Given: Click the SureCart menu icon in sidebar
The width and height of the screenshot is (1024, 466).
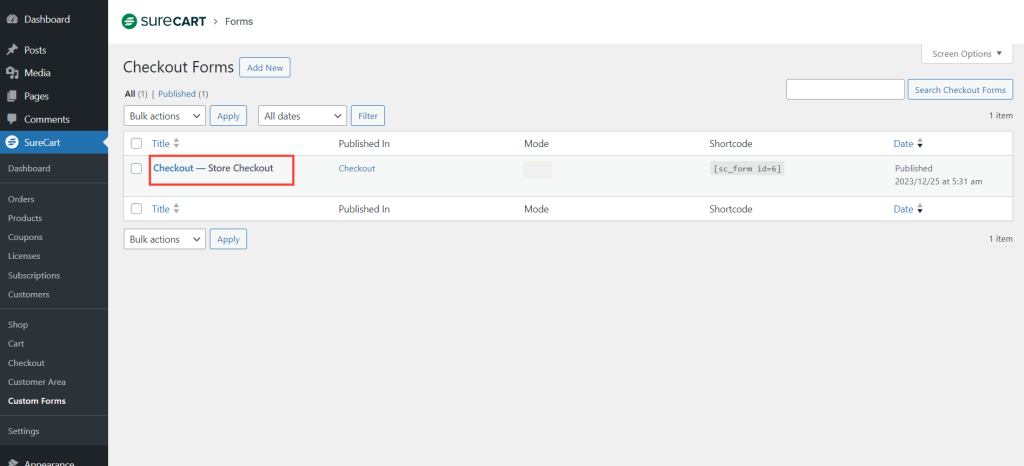Looking at the screenshot, I should pos(12,143).
